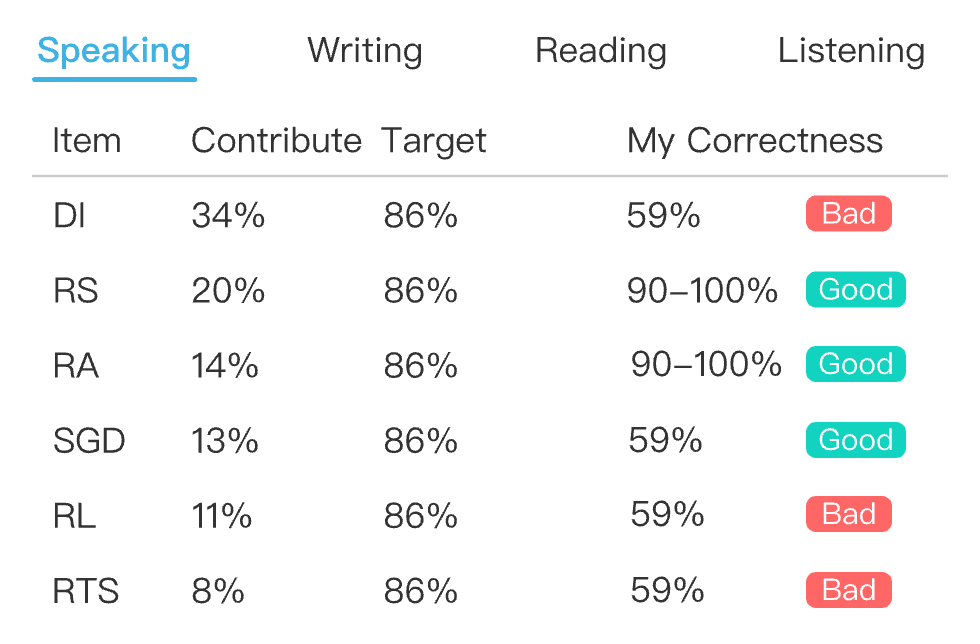Click the Bad badge on the DI row
This screenshot has width=980, height=644.
click(x=848, y=213)
